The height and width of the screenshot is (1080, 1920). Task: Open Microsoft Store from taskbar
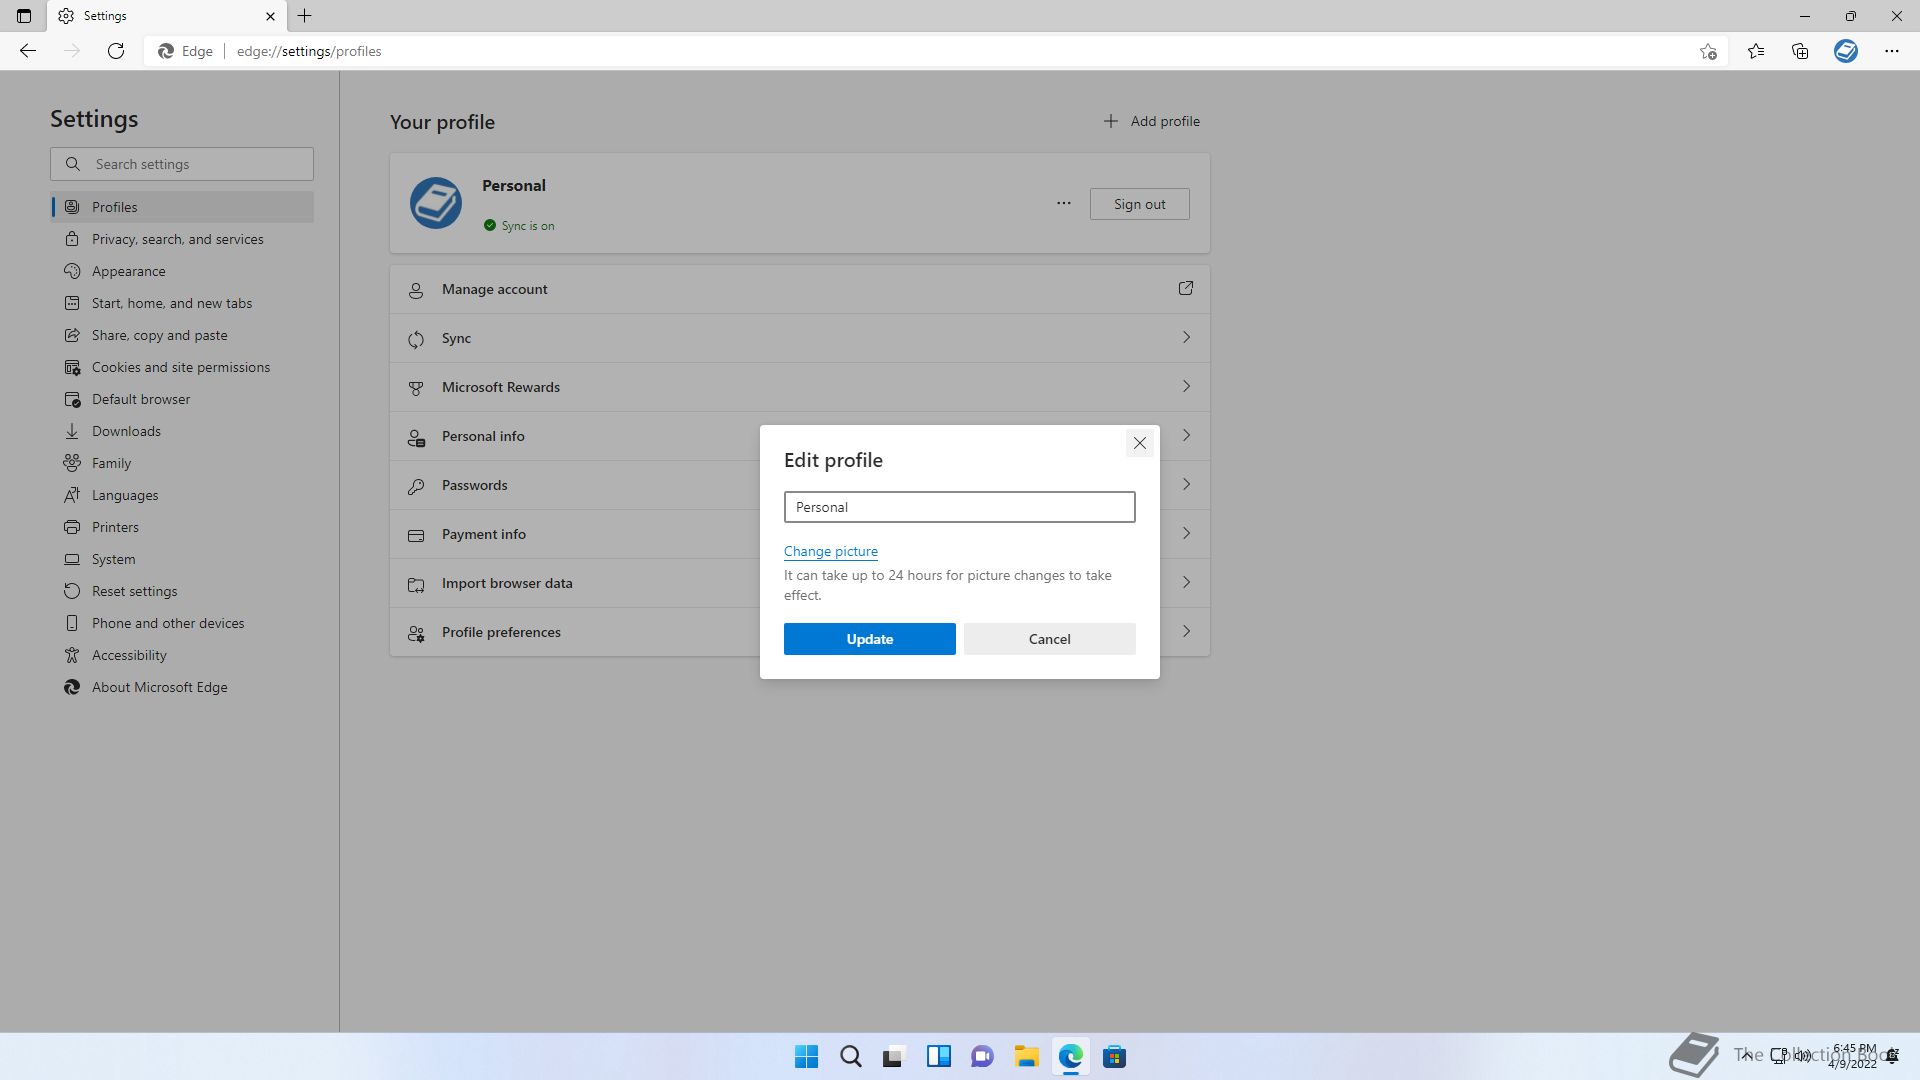click(x=1114, y=1057)
